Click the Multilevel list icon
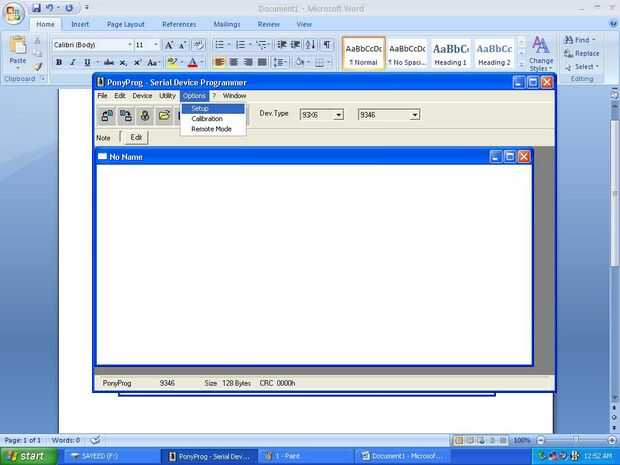Image resolution: width=620 pixels, height=465 pixels. tap(261, 45)
